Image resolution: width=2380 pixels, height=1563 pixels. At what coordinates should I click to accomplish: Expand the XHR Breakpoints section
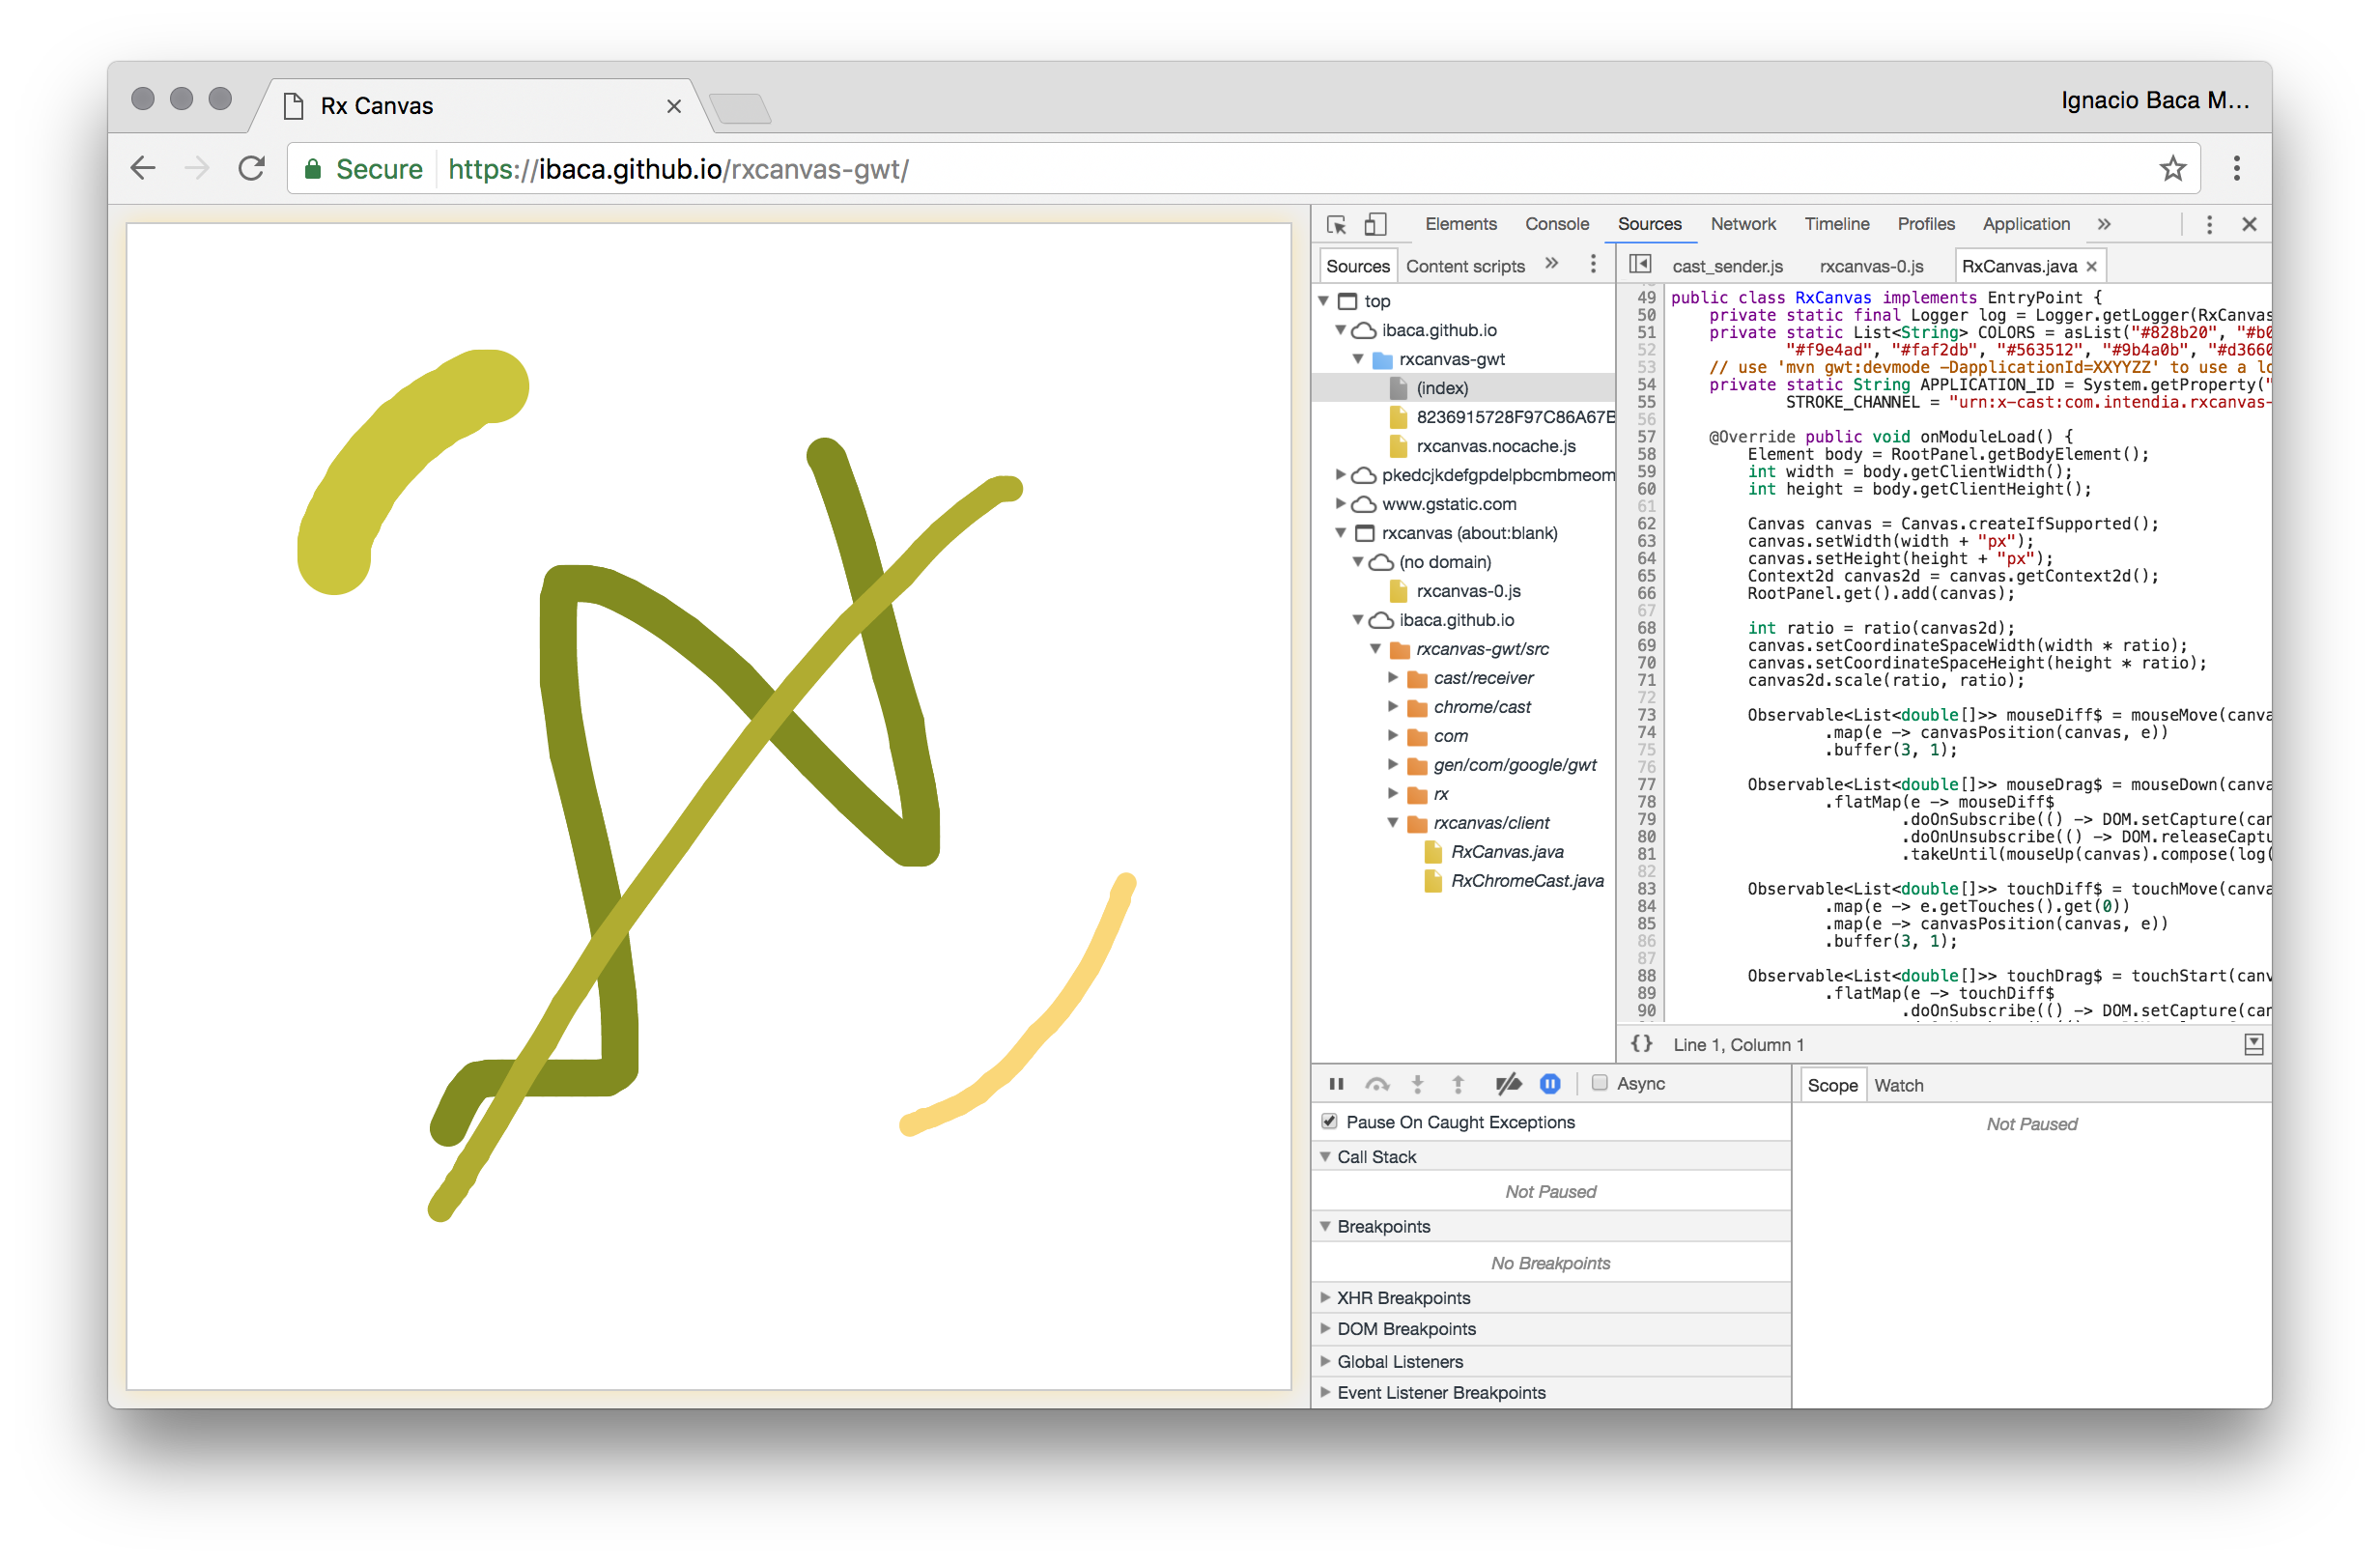[x=1403, y=1298]
